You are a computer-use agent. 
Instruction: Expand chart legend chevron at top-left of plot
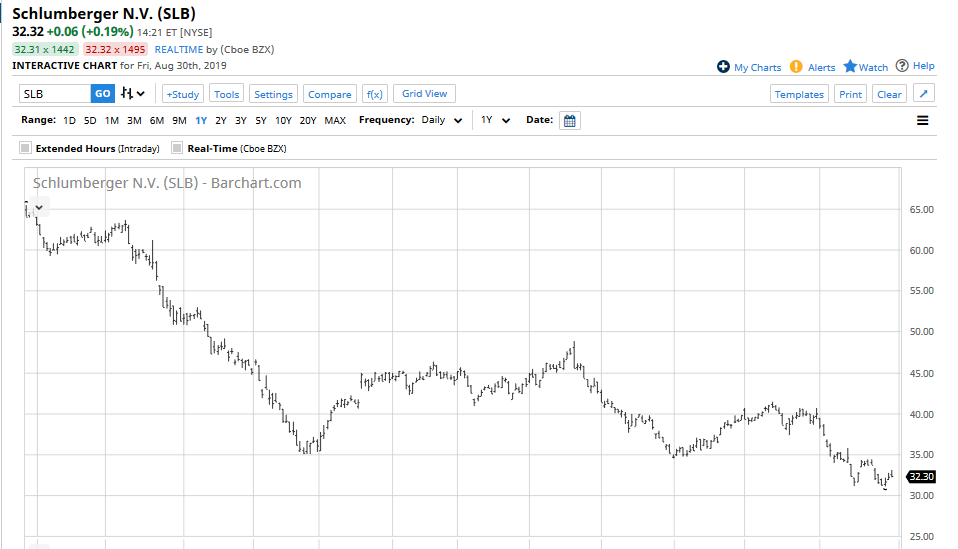39,208
